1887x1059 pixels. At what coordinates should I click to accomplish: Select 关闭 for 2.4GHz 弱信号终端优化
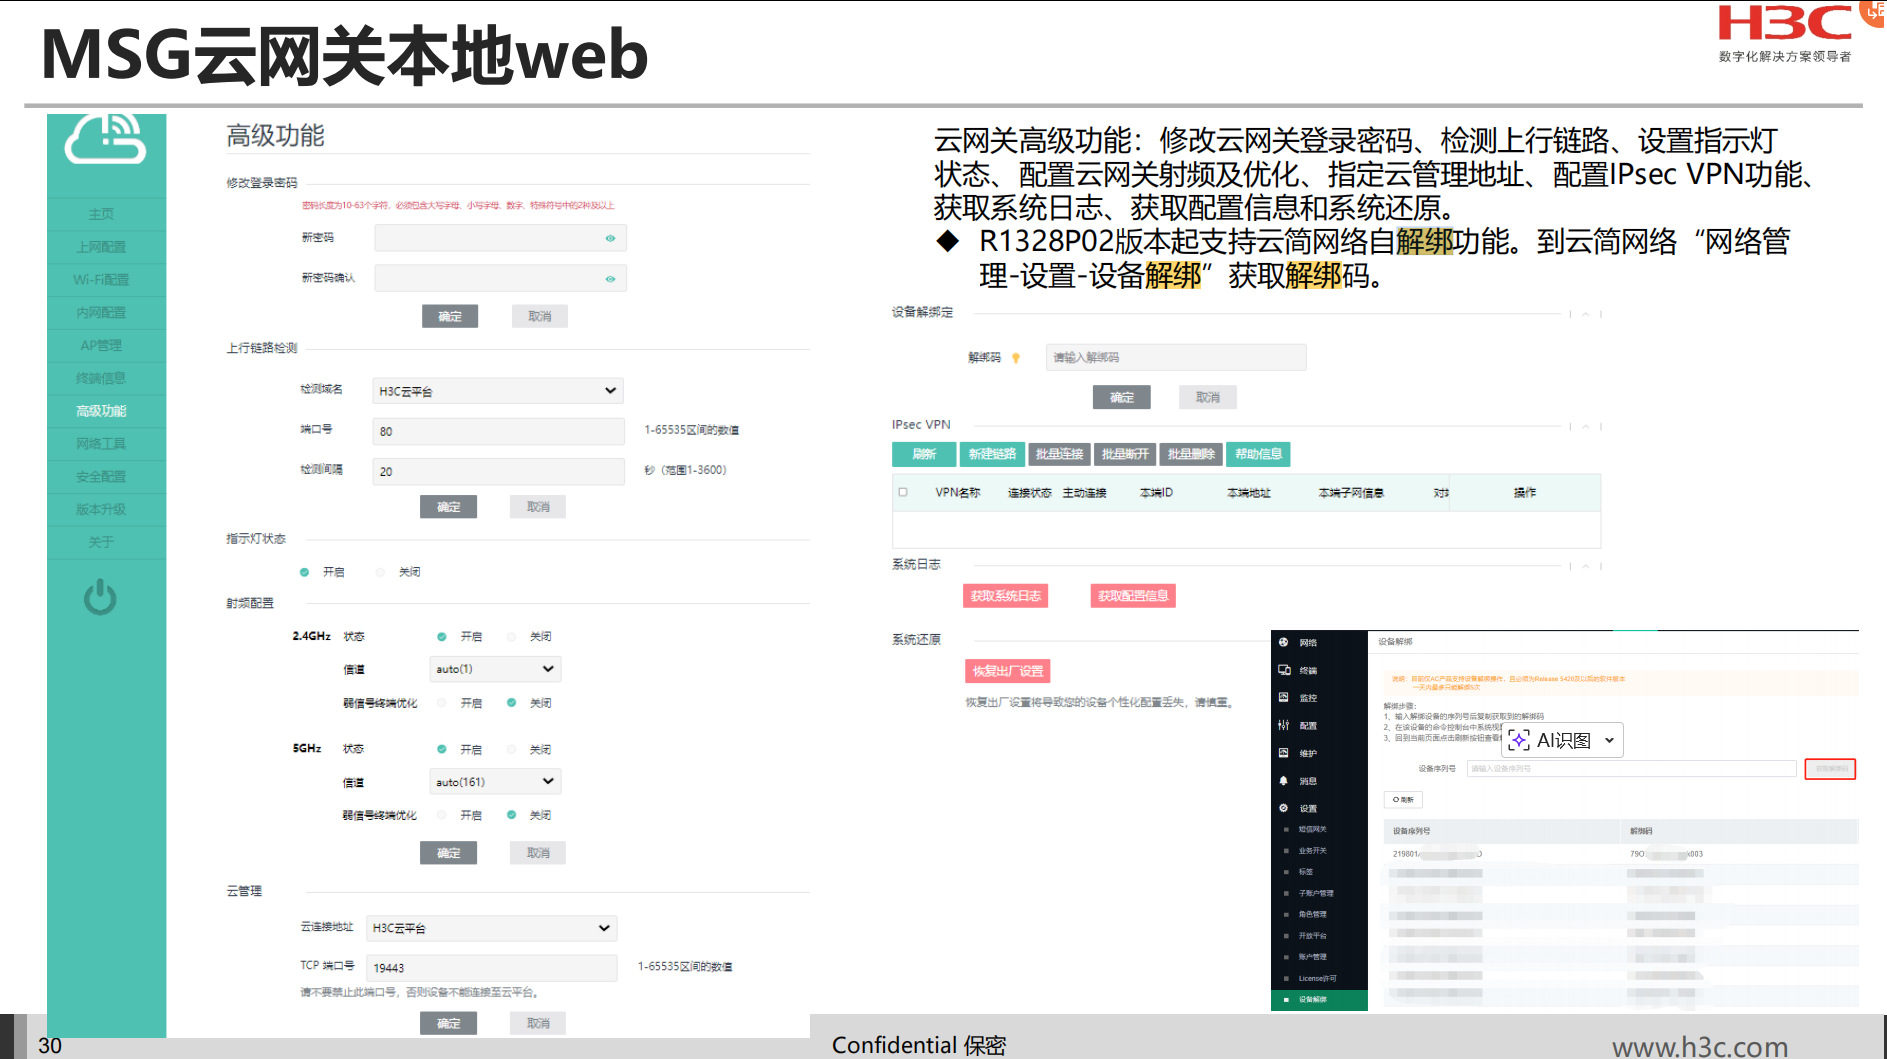point(511,703)
